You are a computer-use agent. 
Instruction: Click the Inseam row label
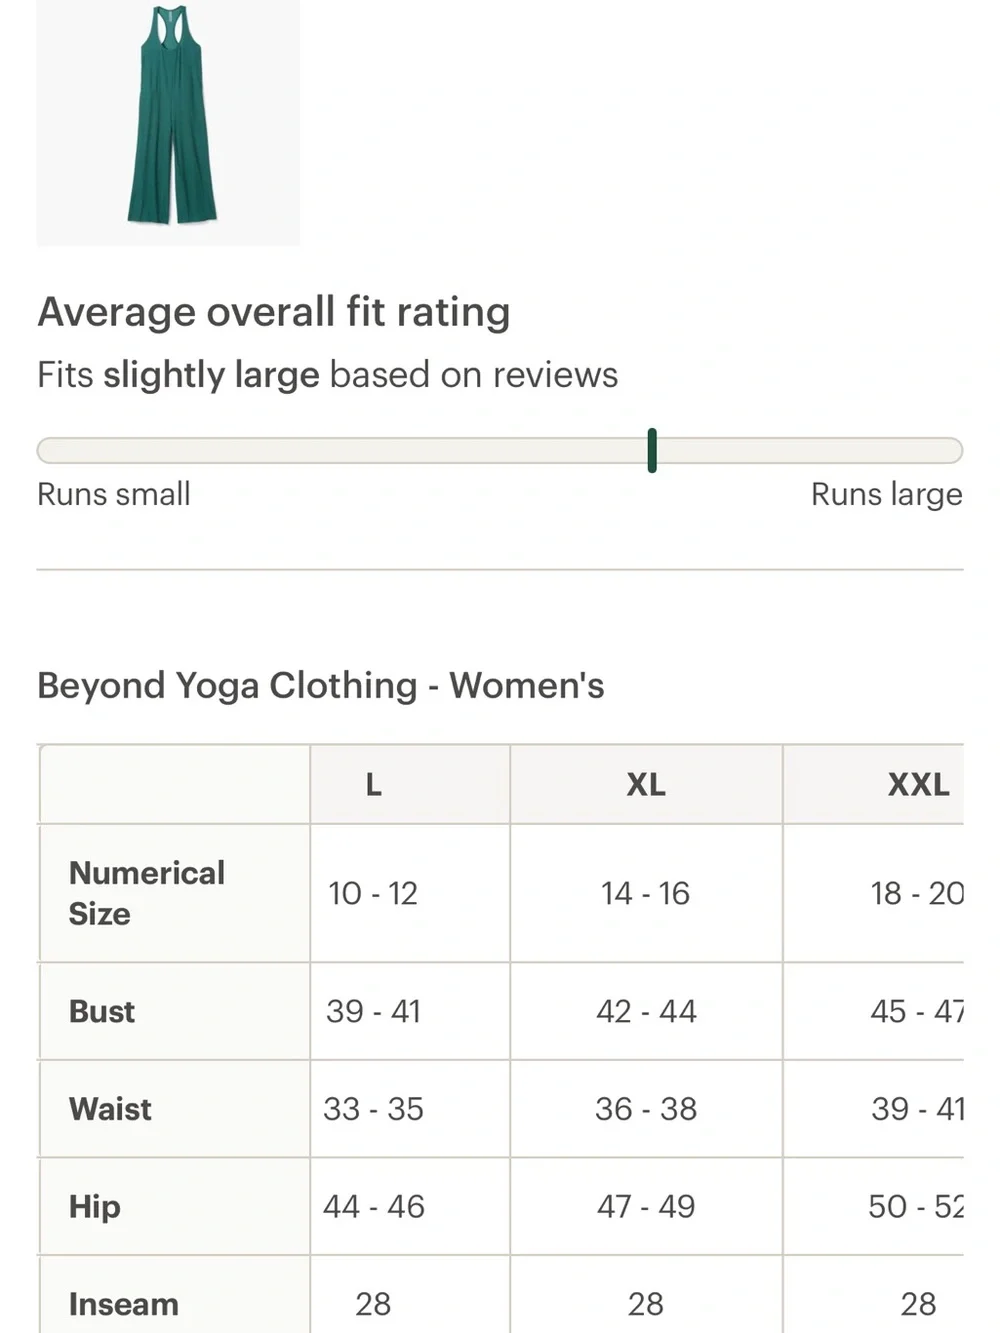point(124,1304)
